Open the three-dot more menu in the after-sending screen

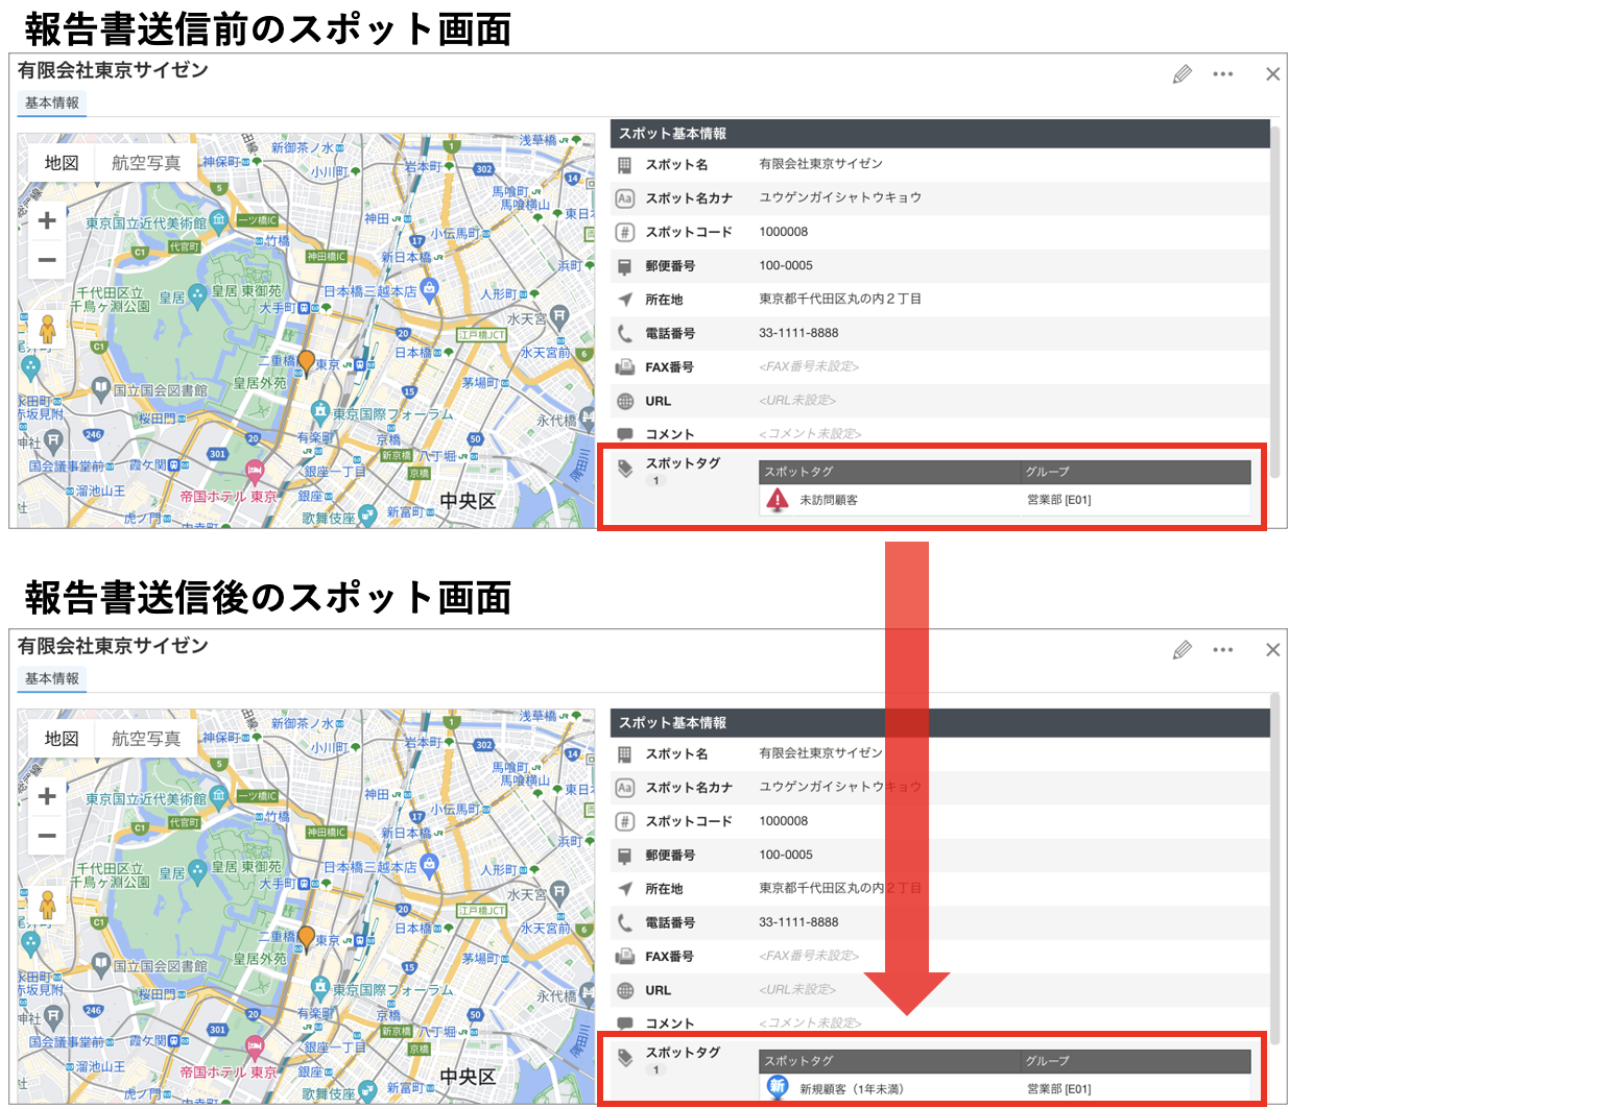click(1223, 650)
